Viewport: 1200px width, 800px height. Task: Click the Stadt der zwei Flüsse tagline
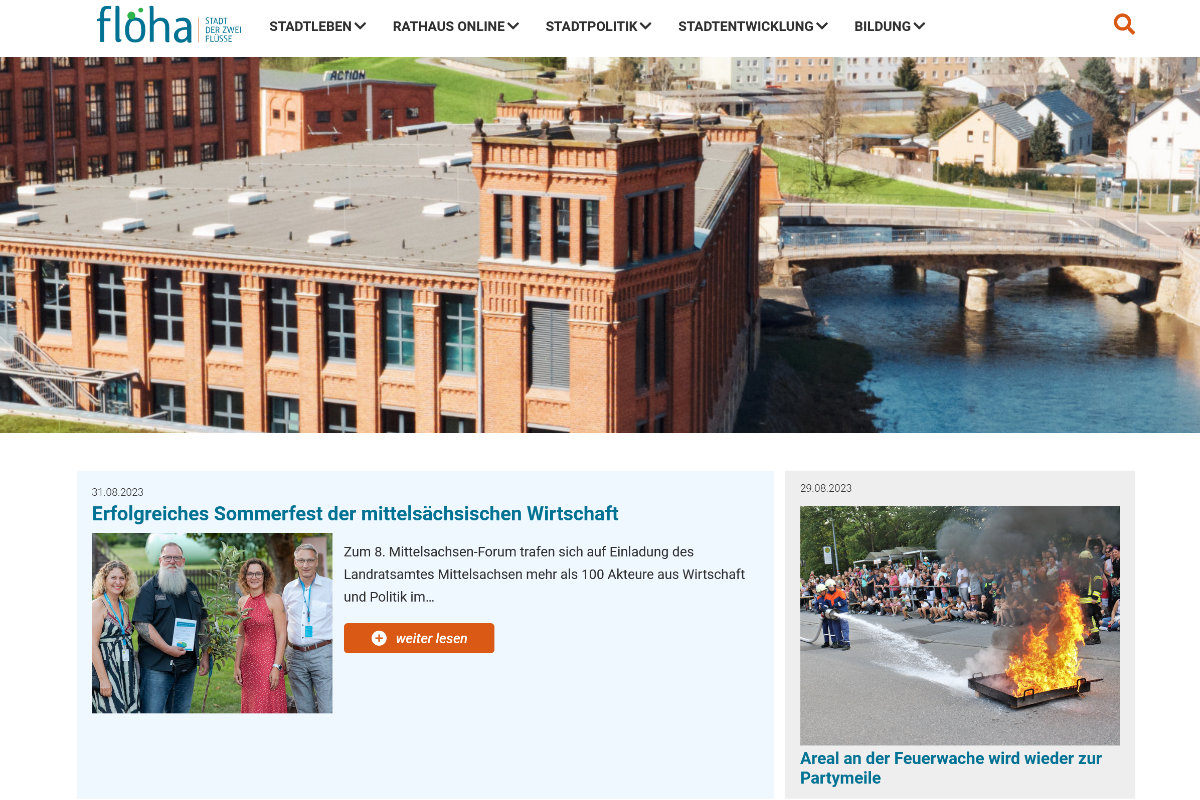point(222,29)
